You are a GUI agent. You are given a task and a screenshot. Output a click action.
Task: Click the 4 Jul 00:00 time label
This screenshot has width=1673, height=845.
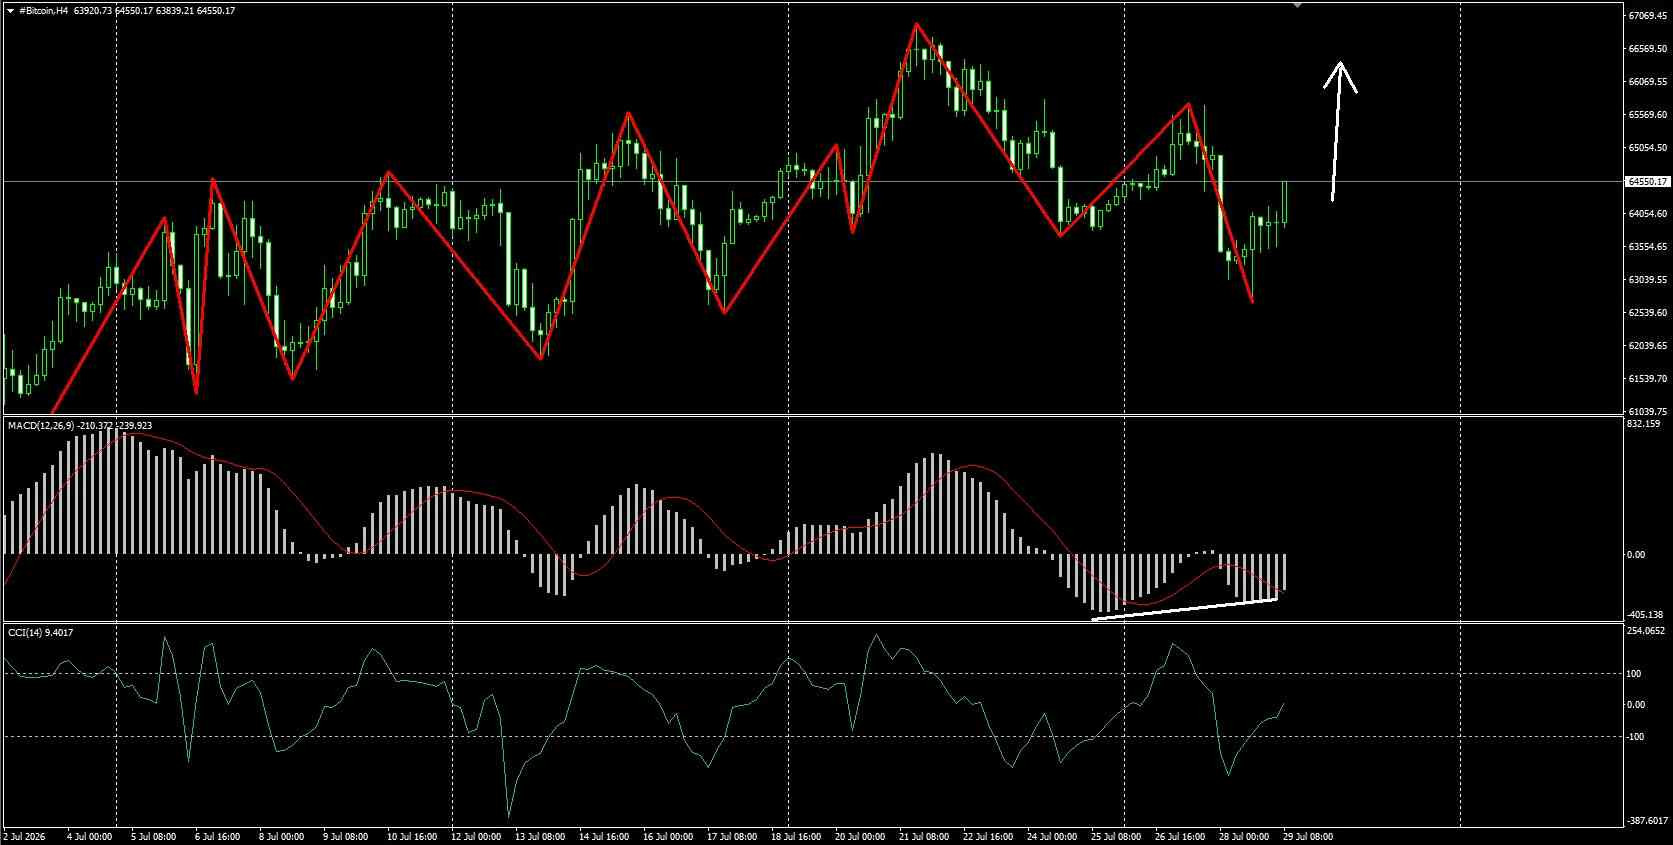tap(90, 837)
